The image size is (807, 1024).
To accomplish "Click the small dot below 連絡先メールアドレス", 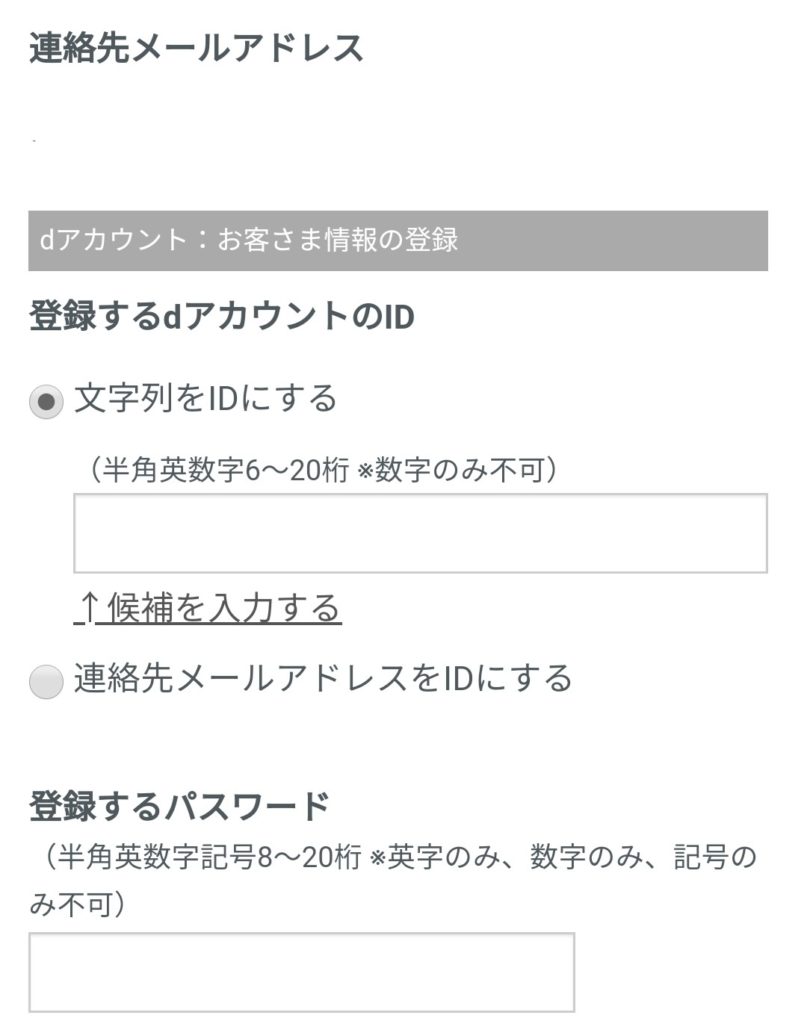I will coord(34,141).
